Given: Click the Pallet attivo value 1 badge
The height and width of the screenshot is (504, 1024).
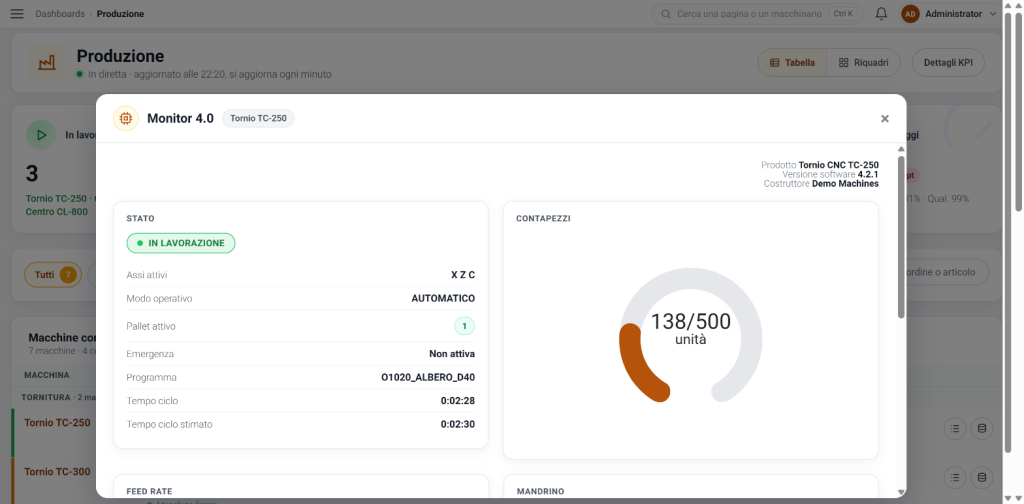Looking at the screenshot, I should [464, 326].
